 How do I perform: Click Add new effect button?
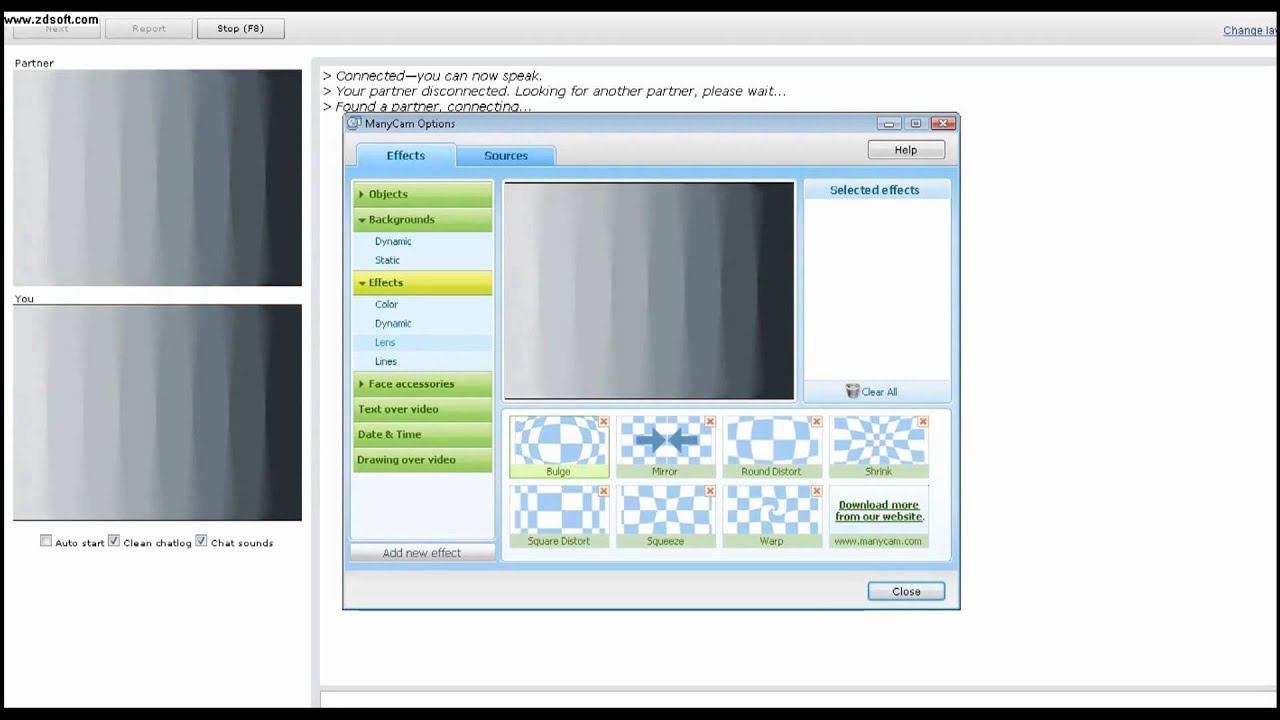422,553
